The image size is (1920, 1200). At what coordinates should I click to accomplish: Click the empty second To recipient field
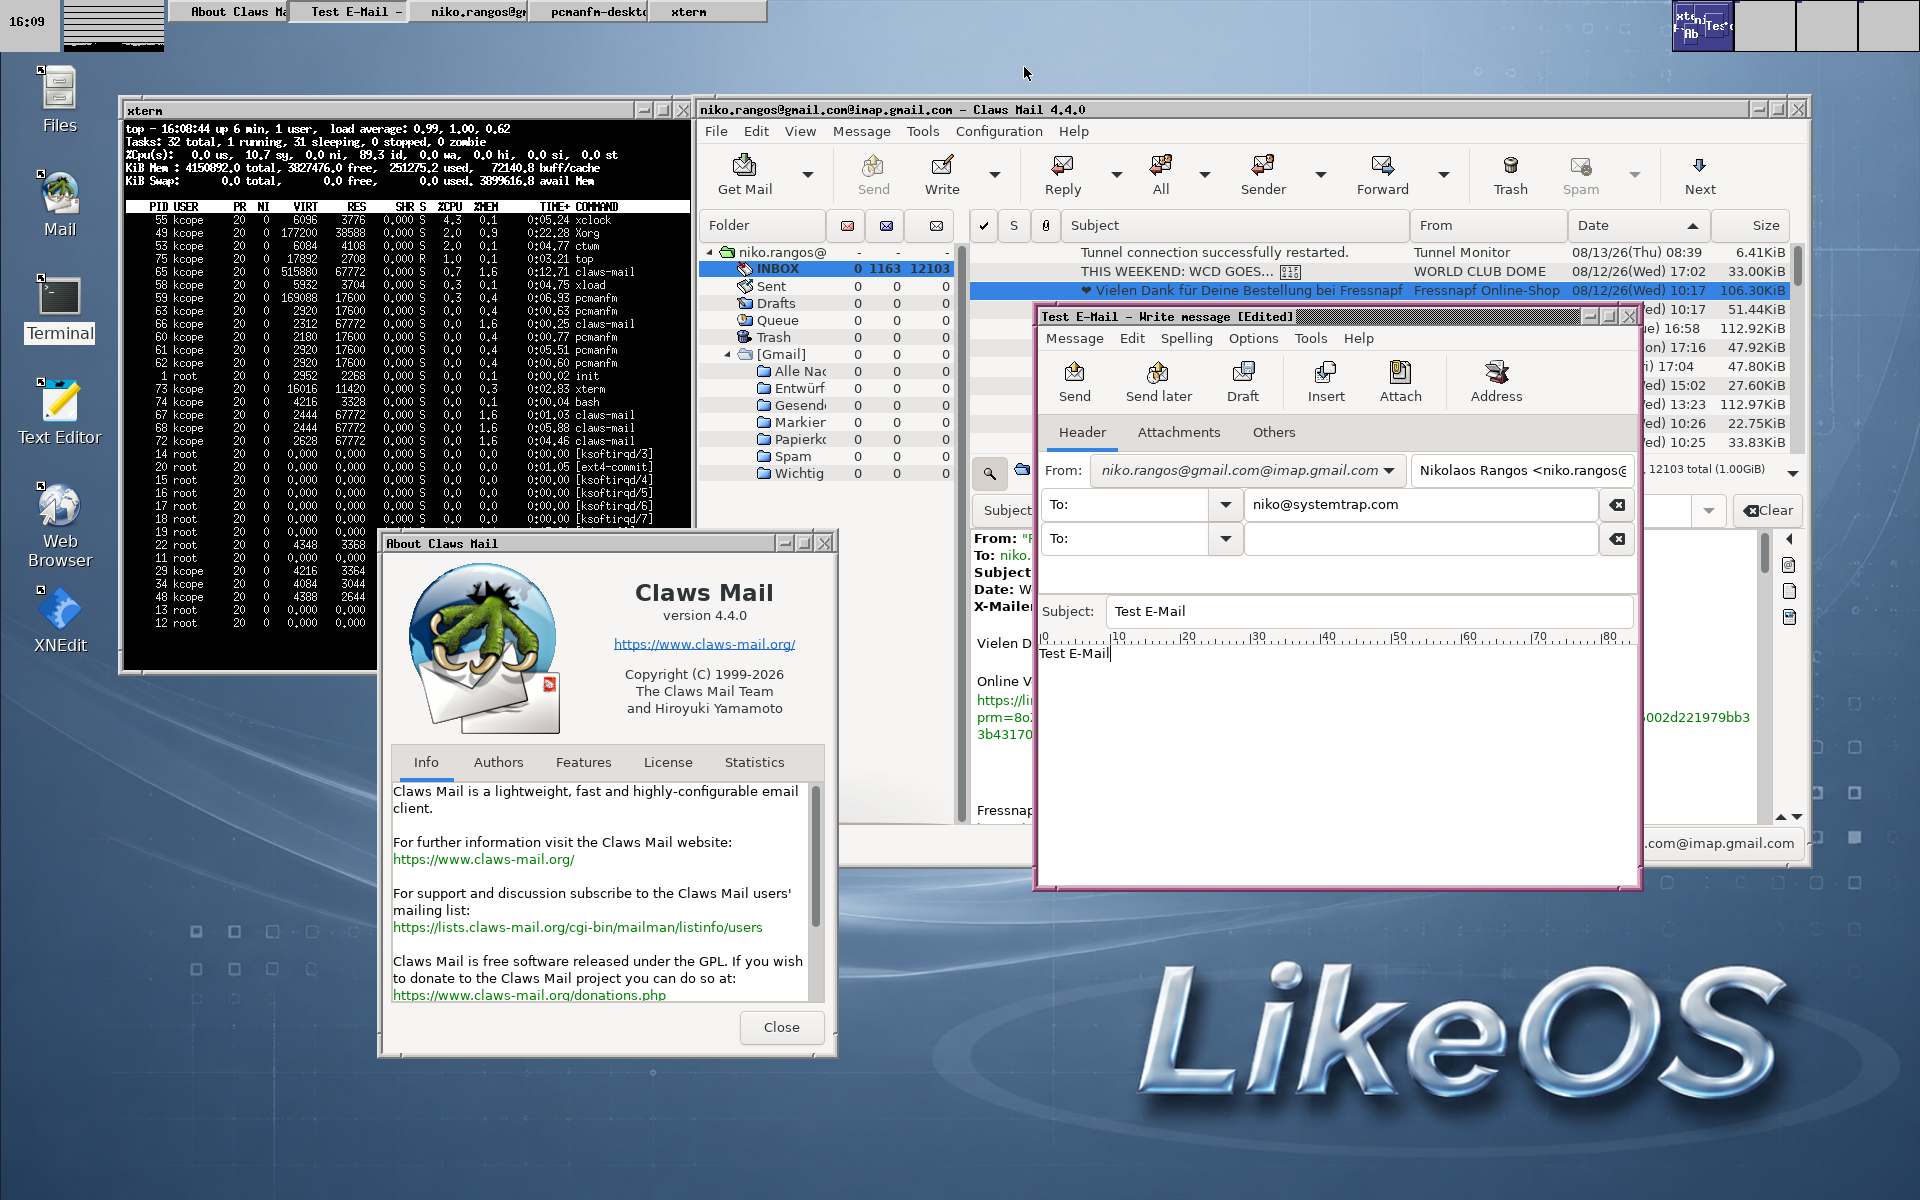[1420, 539]
